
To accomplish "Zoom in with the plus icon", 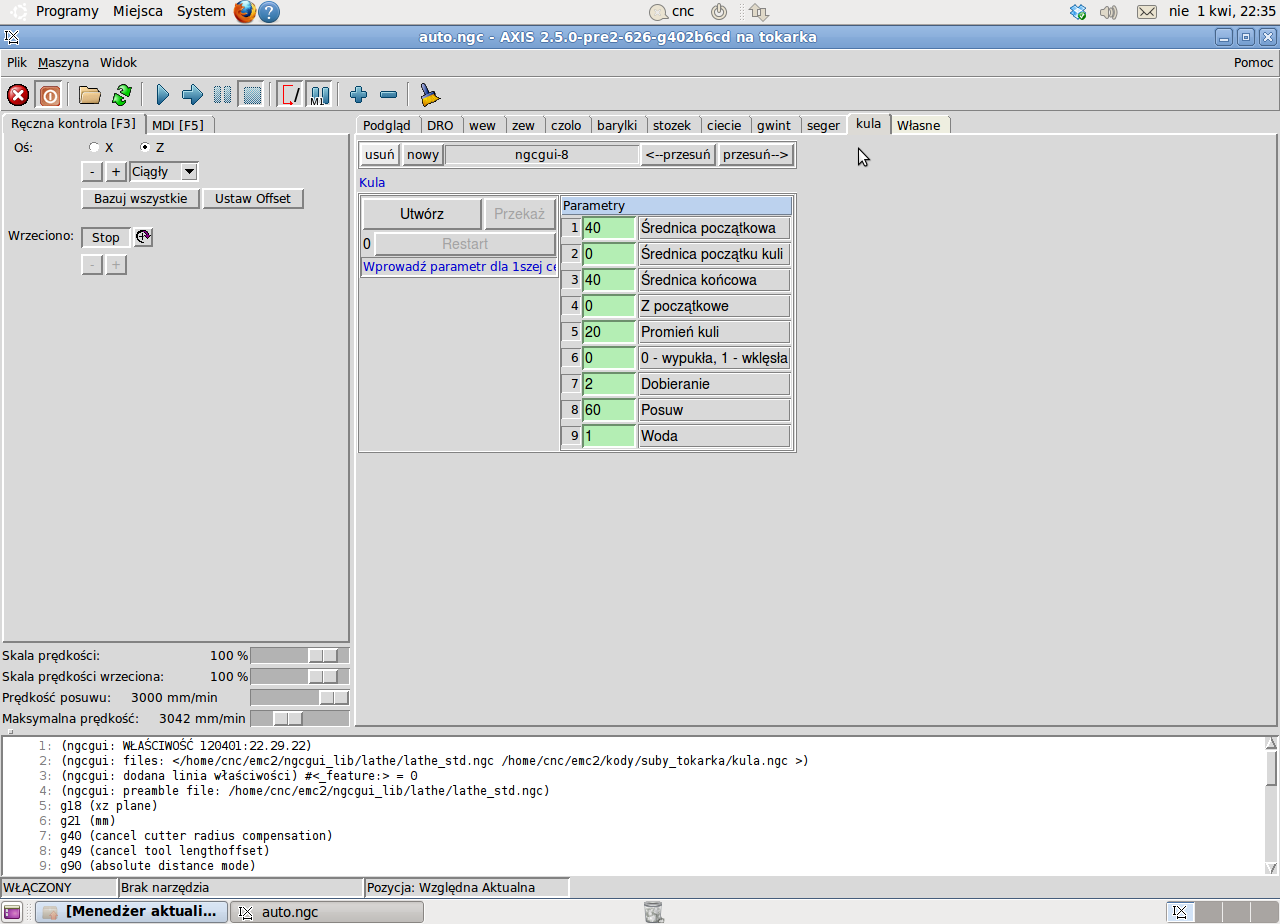I will point(359,95).
